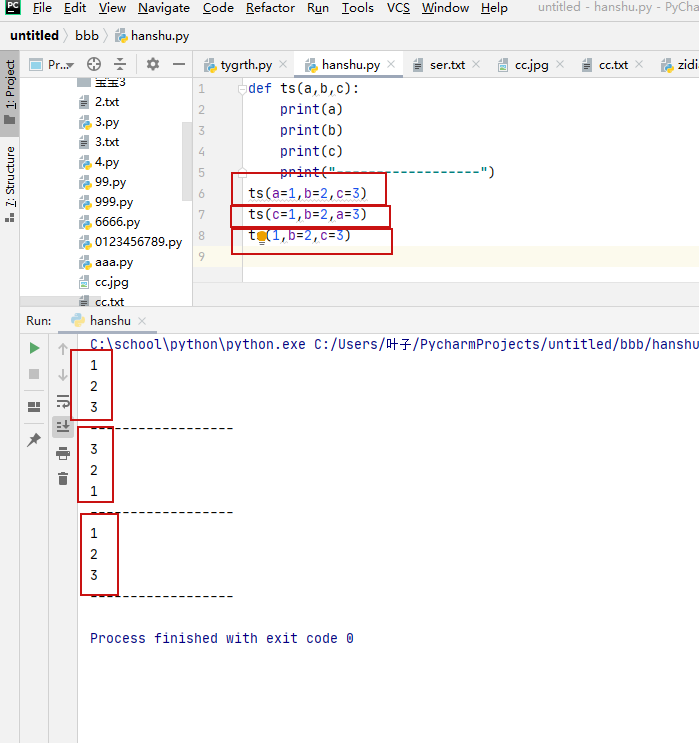Click the hanshu.py breadcrumb
Viewport: 699px width, 743px height.
[152, 36]
